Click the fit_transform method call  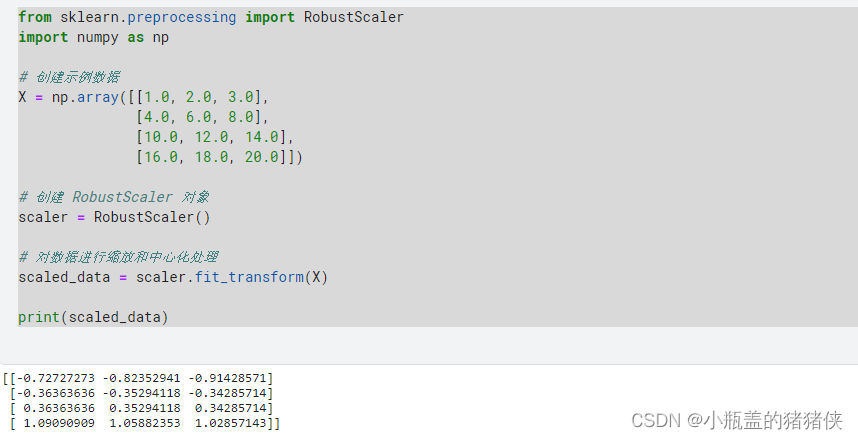(x=250, y=277)
